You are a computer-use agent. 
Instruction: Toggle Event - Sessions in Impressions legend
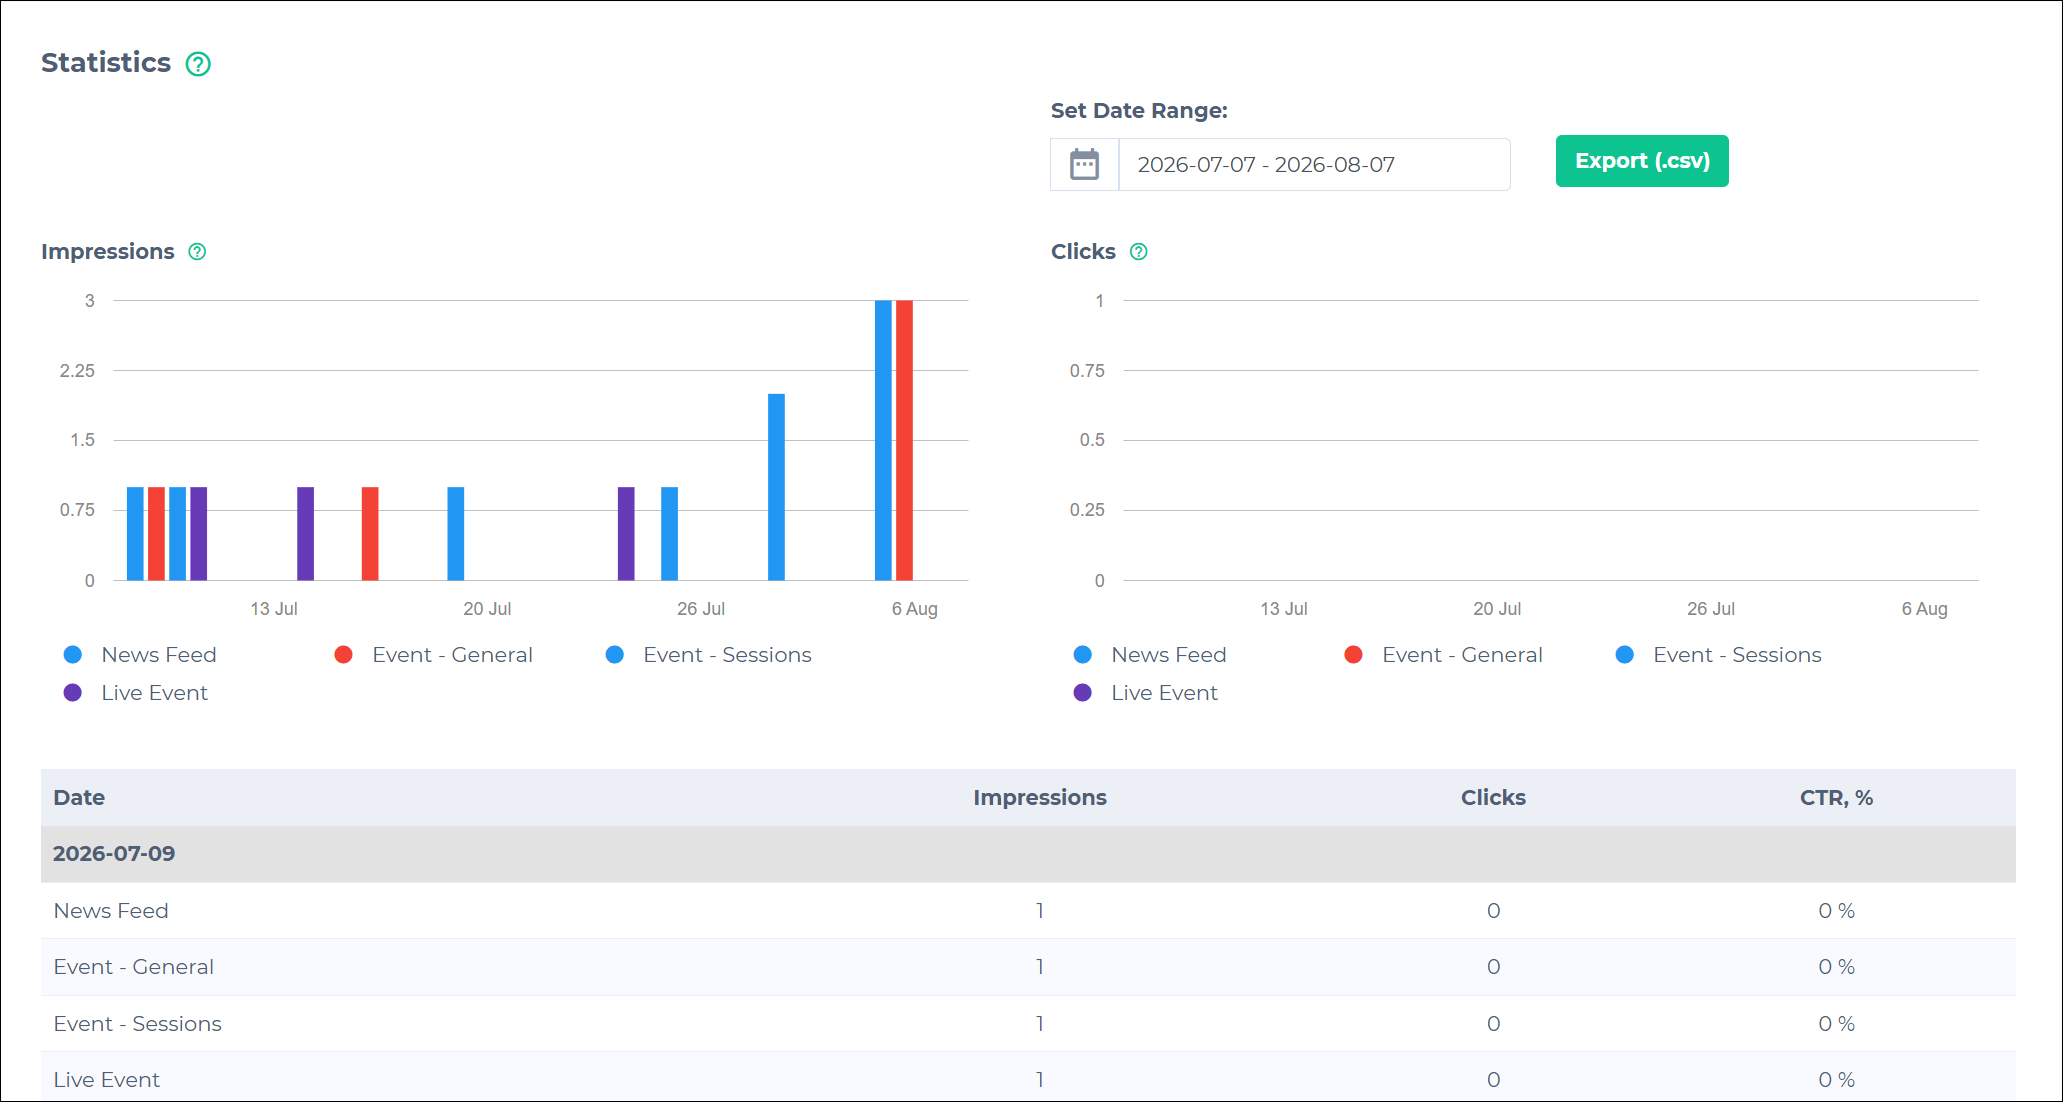click(708, 655)
